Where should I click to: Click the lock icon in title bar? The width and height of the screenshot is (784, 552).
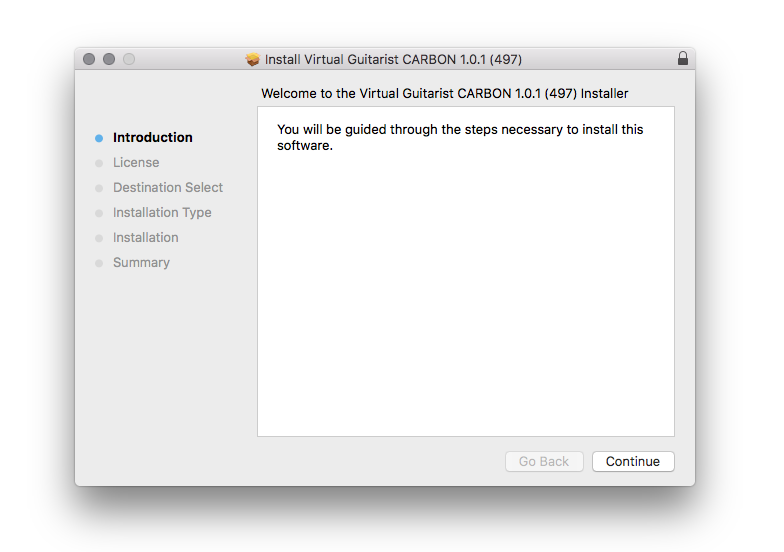point(683,59)
